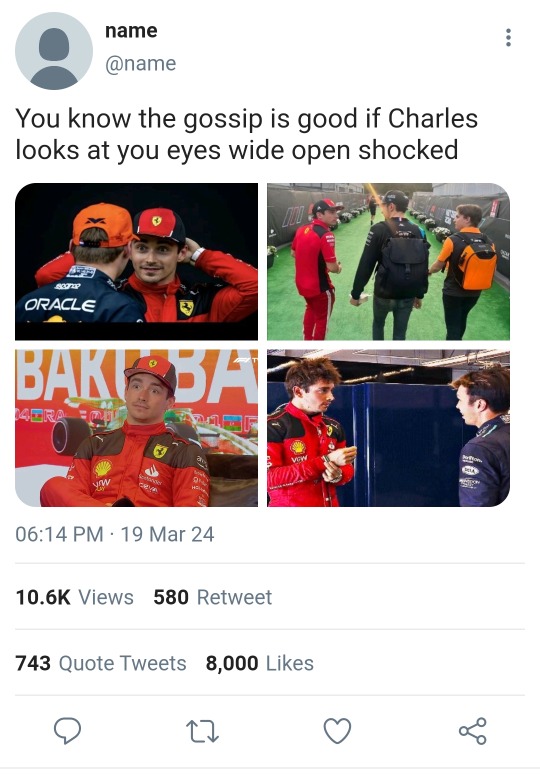Open the photo with the orange cap

(x=137, y=262)
